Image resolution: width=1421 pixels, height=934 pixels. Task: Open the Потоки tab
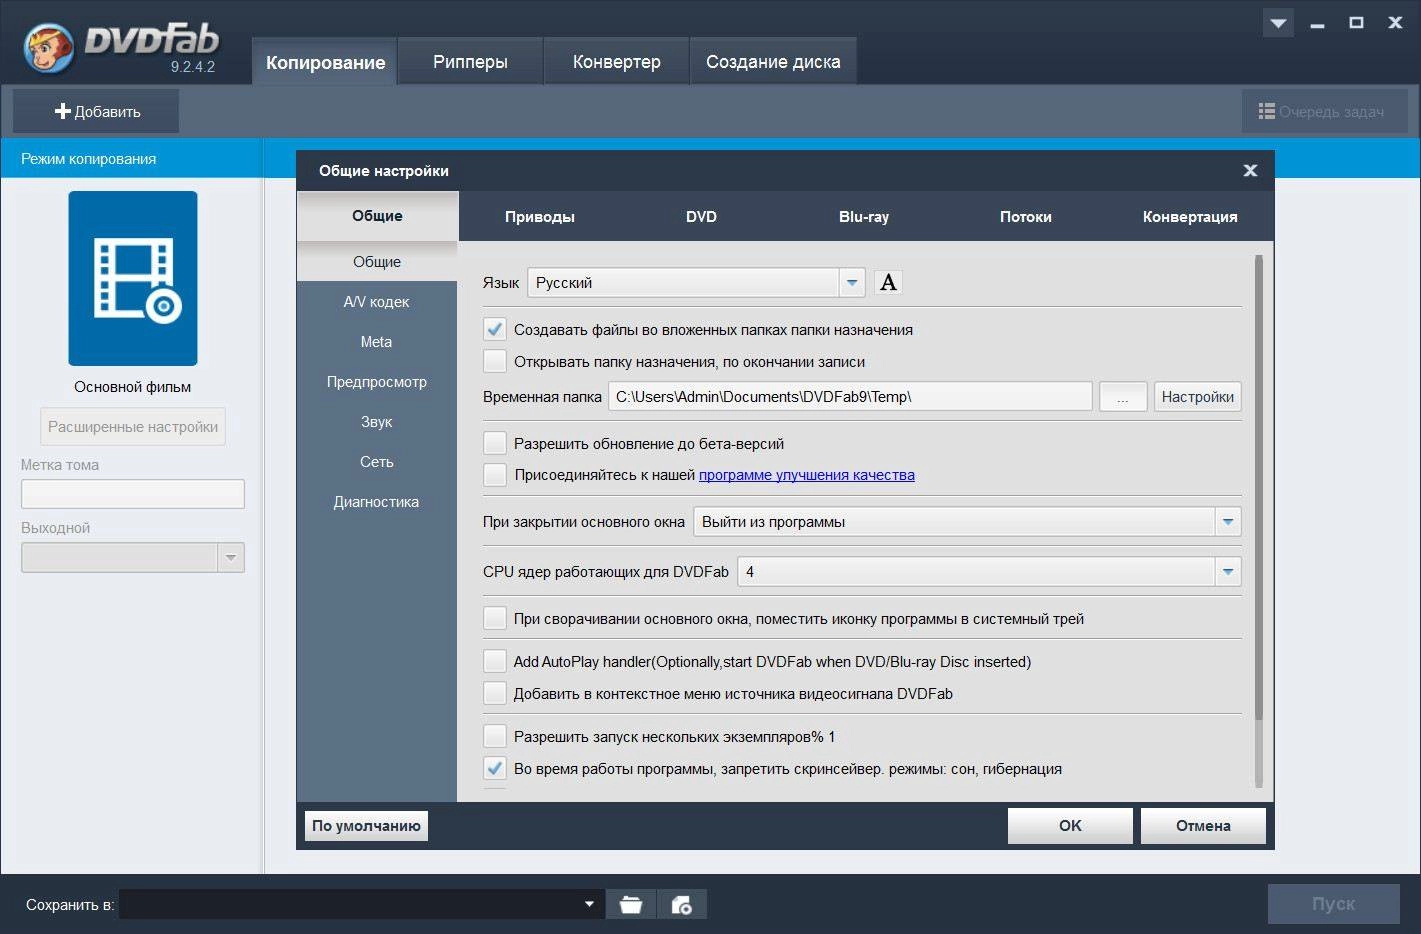click(x=1026, y=216)
